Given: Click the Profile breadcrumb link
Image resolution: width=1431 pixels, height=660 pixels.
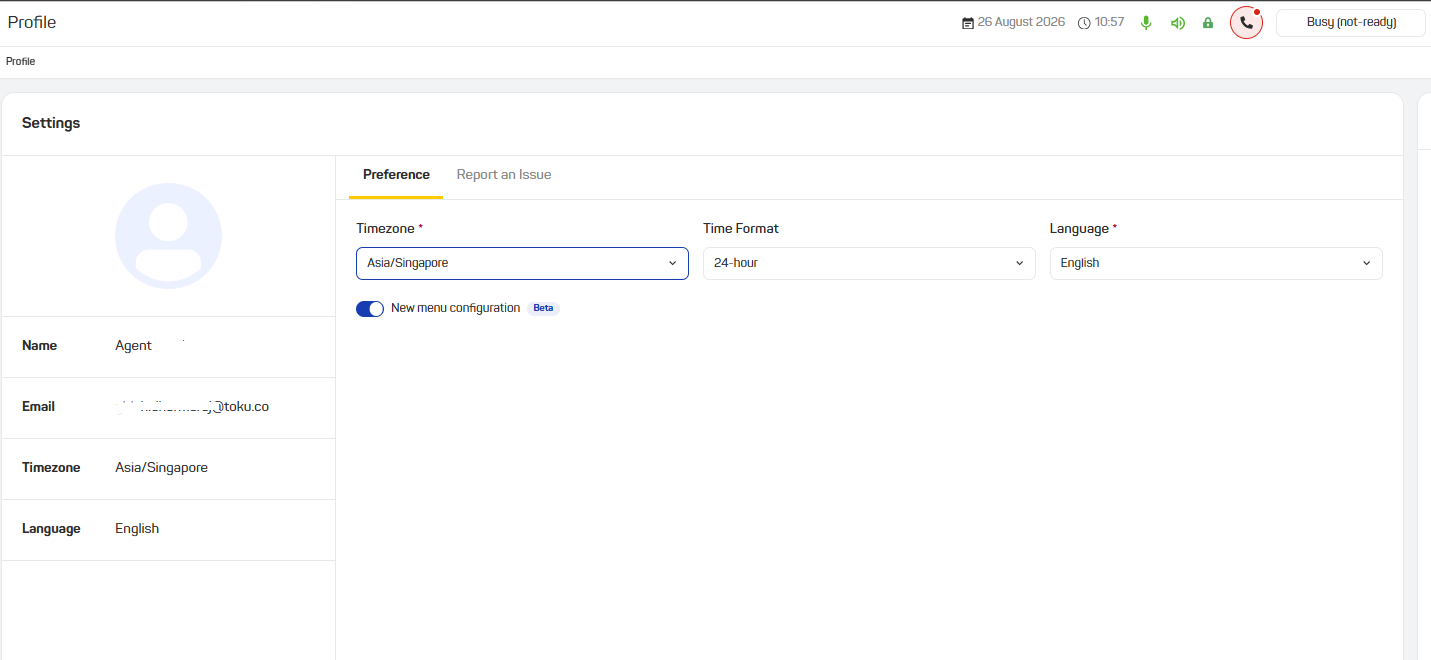Looking at the screenshot, I should pos(20,62).
